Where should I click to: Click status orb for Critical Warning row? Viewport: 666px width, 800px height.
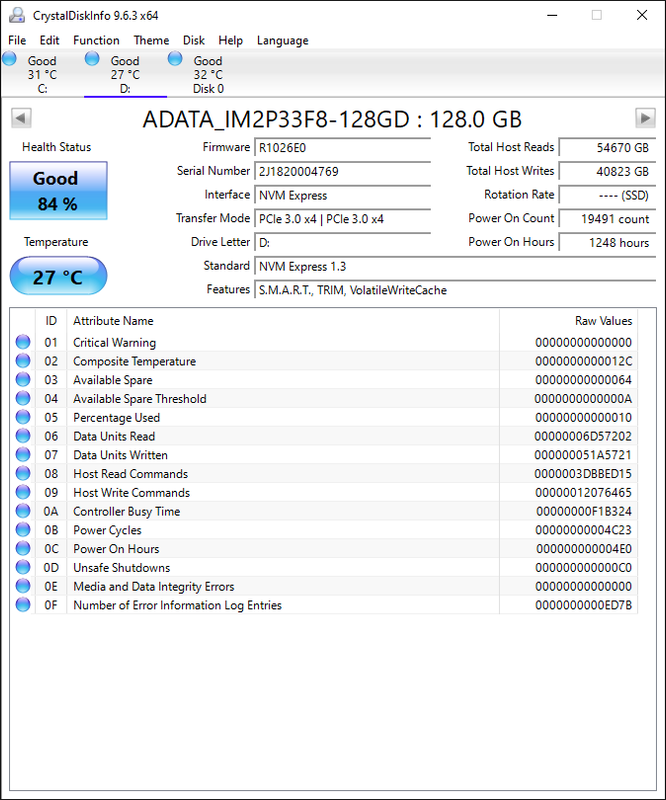pyautogui.click(x=23, y=342)
